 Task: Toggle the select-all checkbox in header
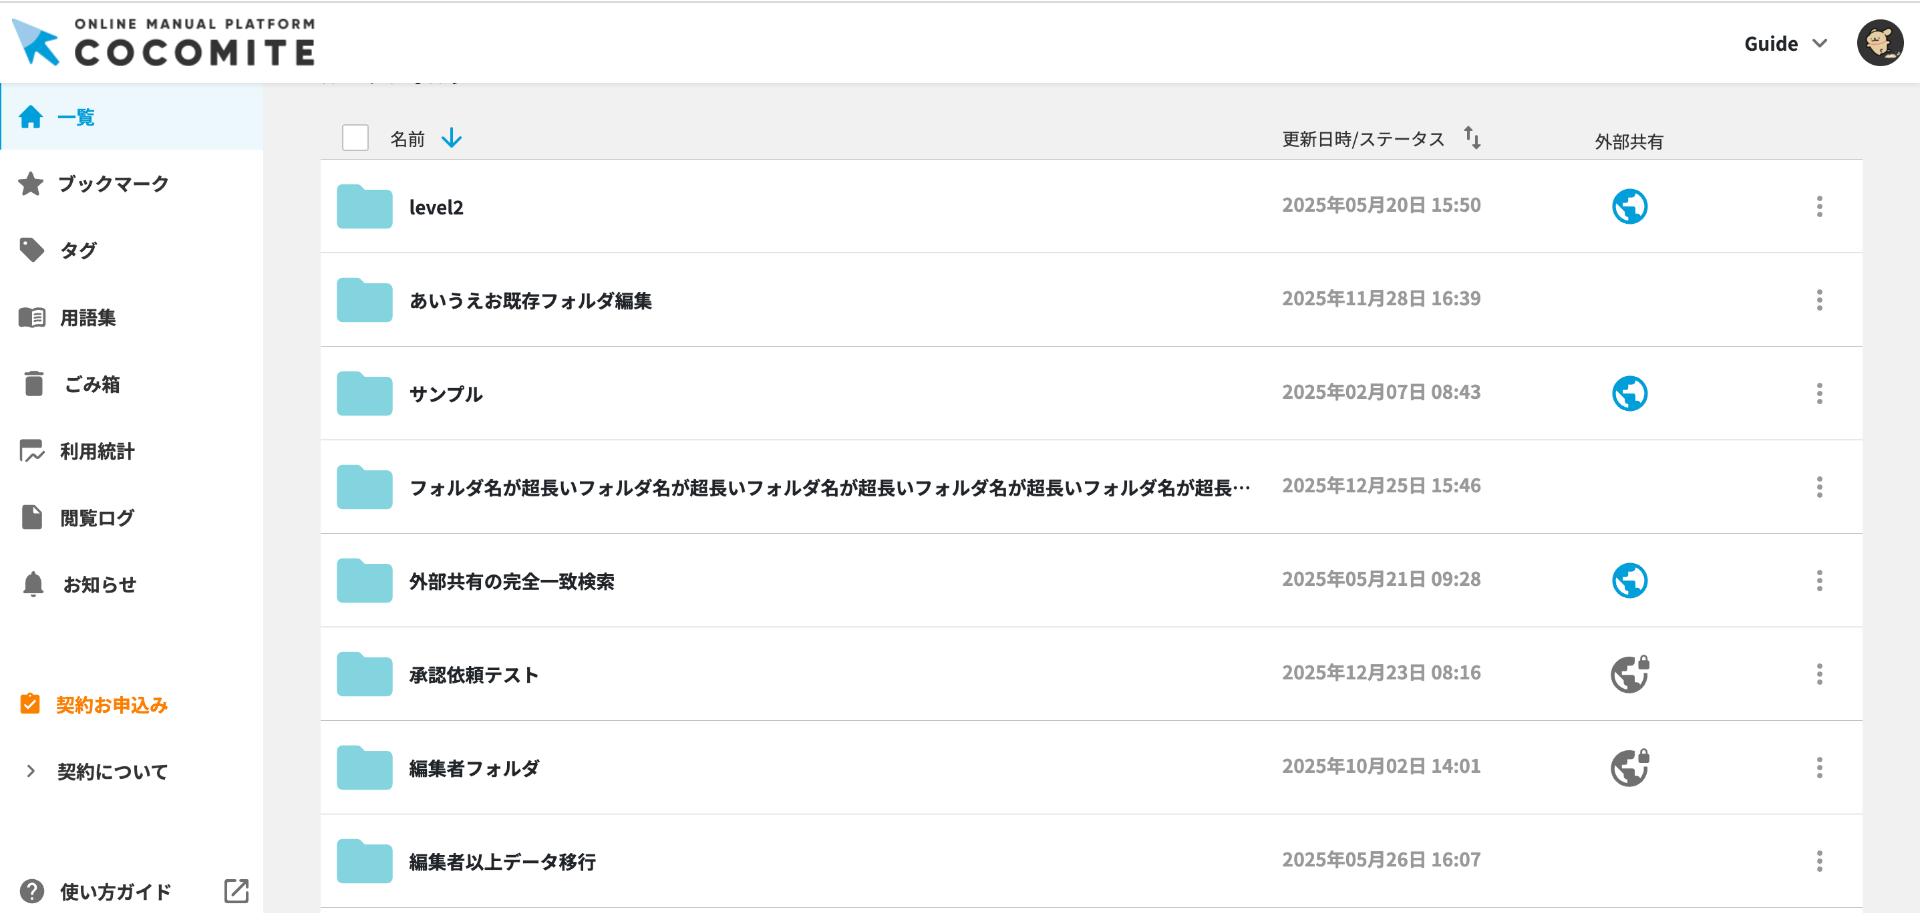pyautogui.click(x=355, y=138)
